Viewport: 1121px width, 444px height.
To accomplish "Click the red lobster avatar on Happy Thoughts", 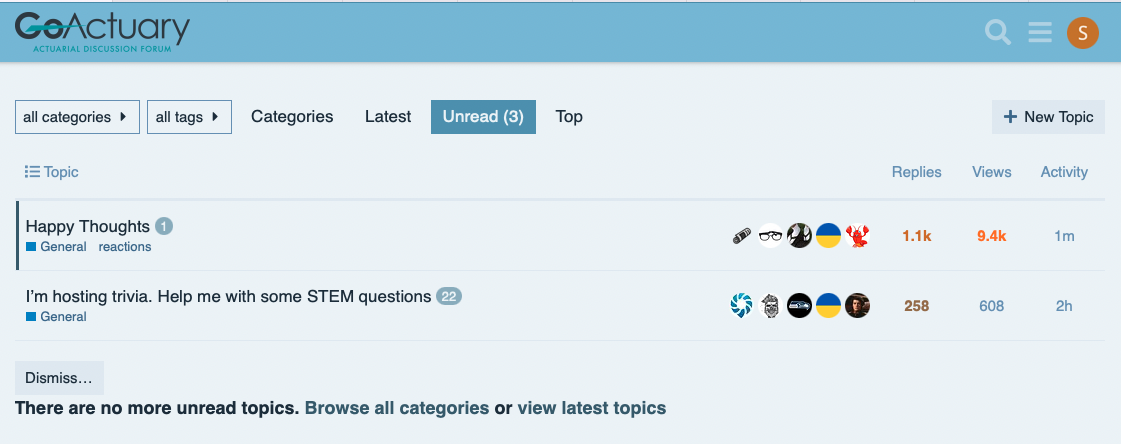I will (x=857, y=236).
